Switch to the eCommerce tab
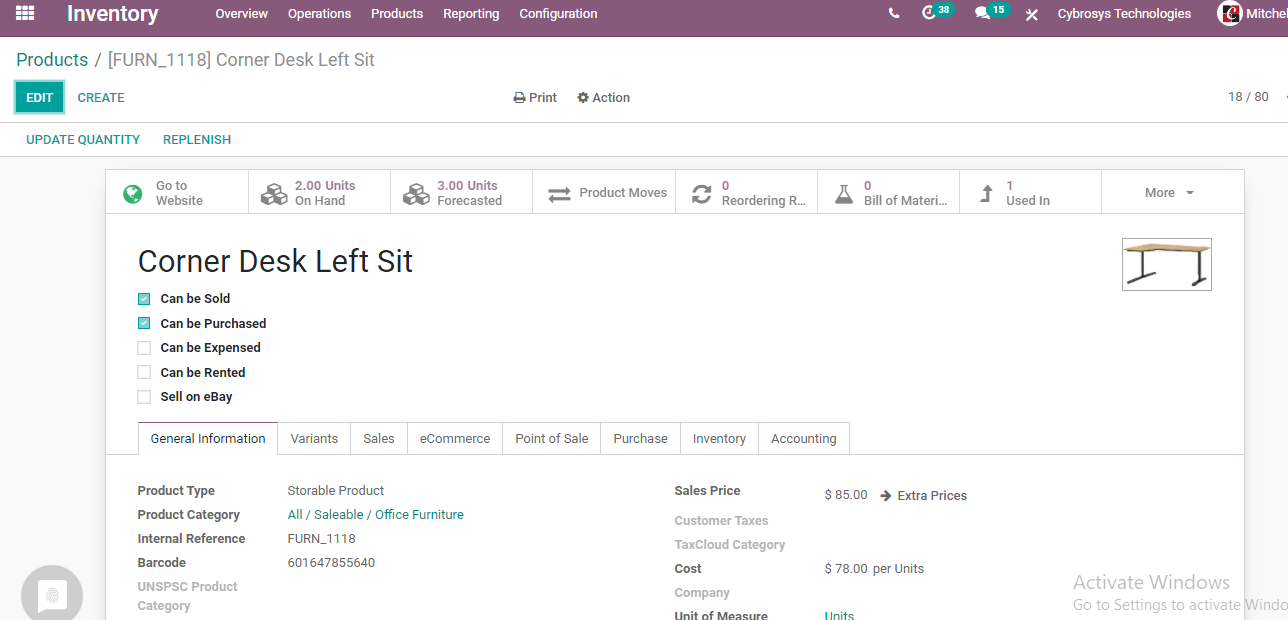1288x620 pixels. (x=455, y=439)
